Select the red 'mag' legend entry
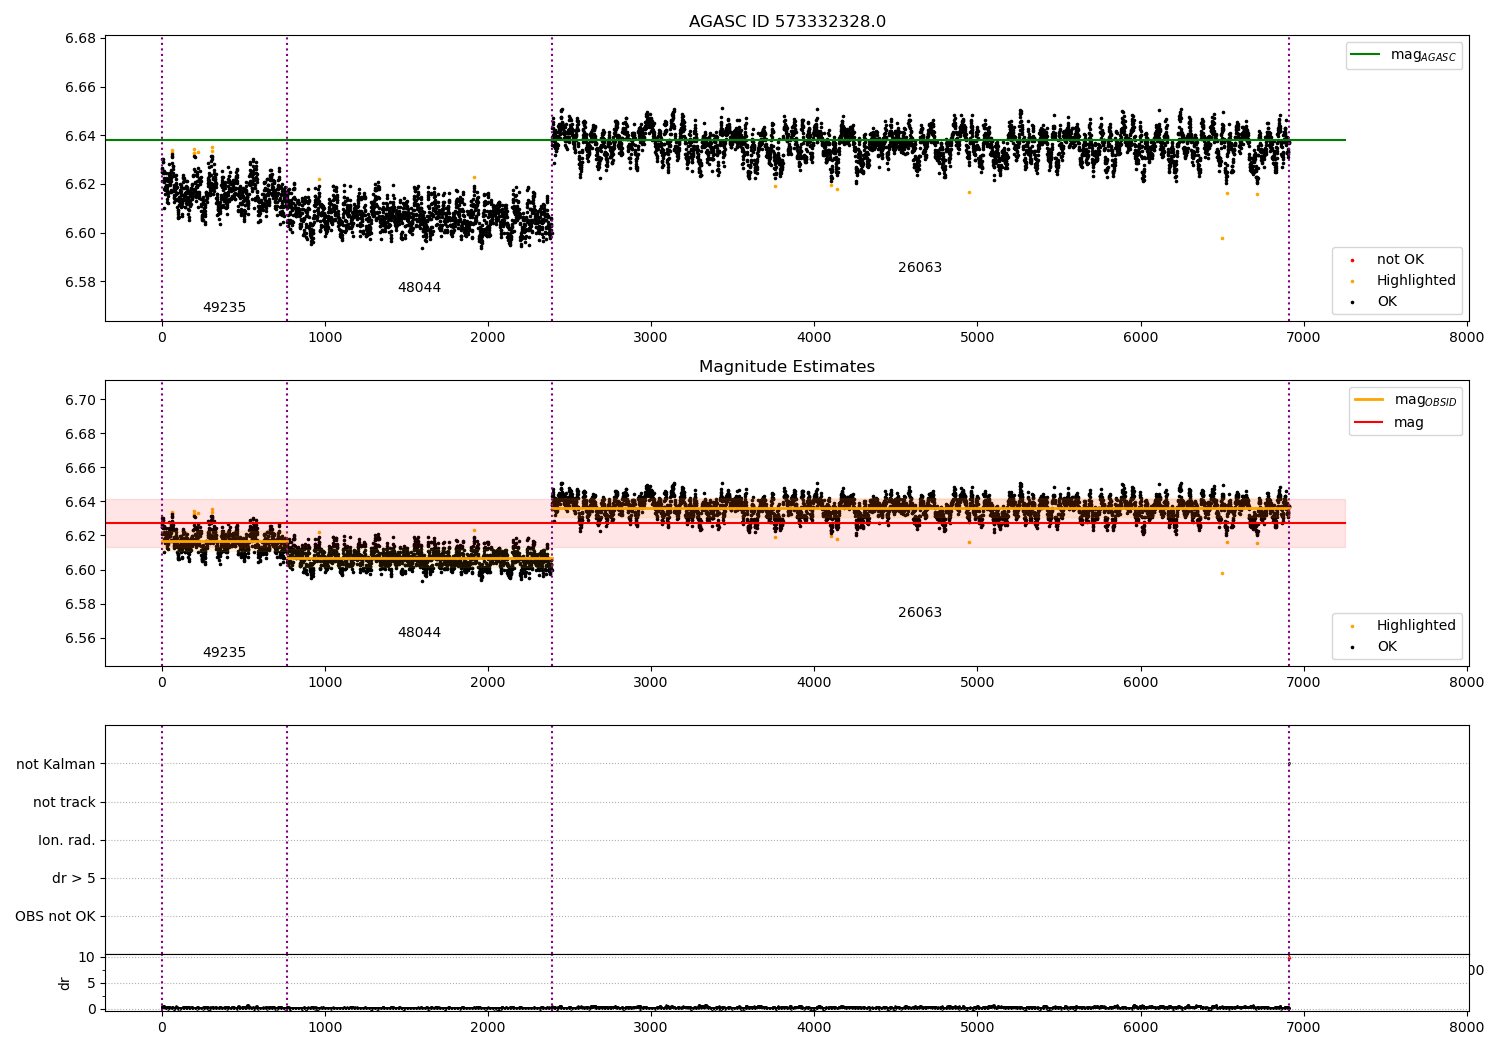Screen dimensions: 1500x1050 (1390, 423)
